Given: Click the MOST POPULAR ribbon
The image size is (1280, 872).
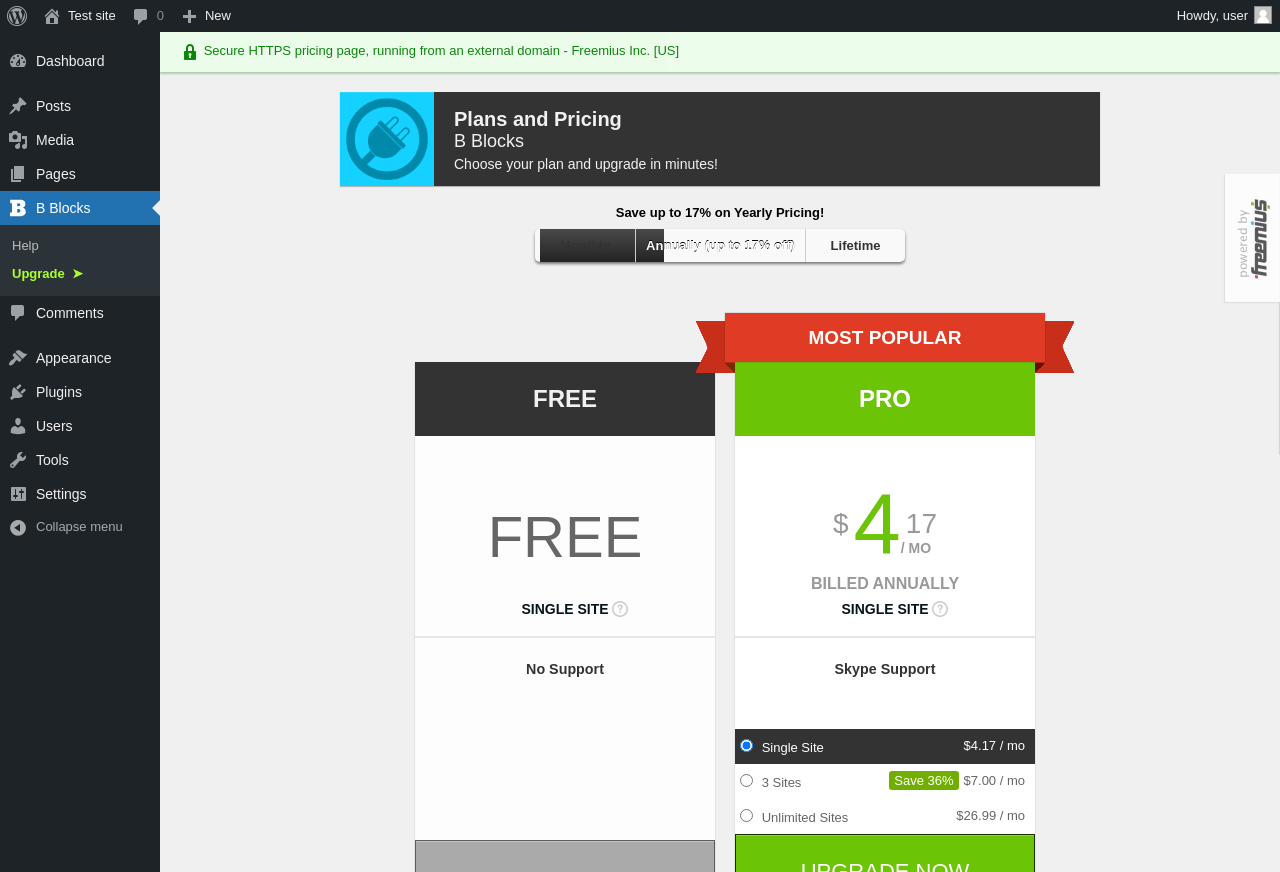Looking at the screenshot, I should 885,338.
